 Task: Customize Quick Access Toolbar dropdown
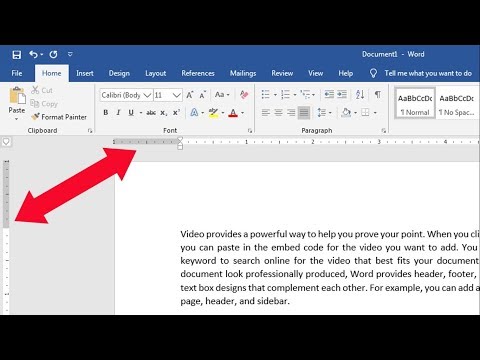coord(70,54)
